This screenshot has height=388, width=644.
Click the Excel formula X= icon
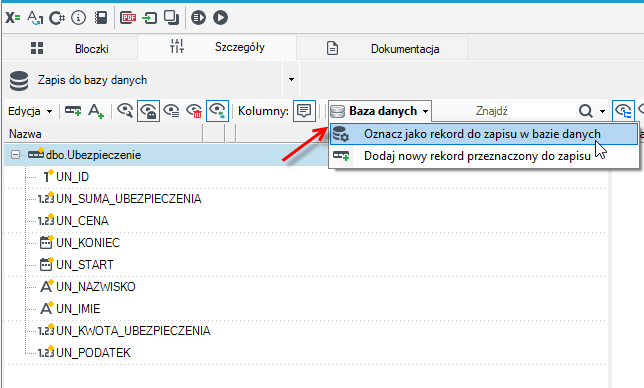coord(13,18)
